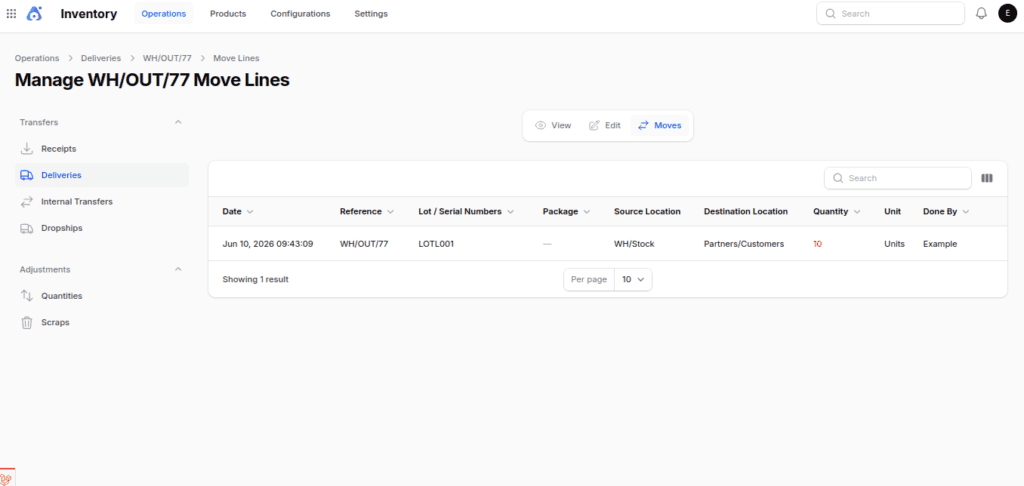This screenshot has width=1024, height=486.
Task: Click the Quantities up-down arrows icon
Action: point(27,295)
